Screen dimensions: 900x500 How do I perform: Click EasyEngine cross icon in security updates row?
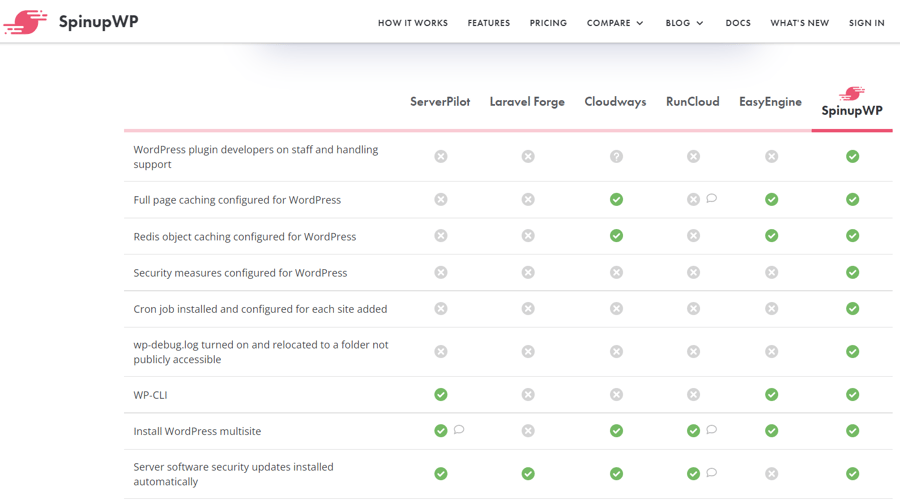(x=771, y=474)
